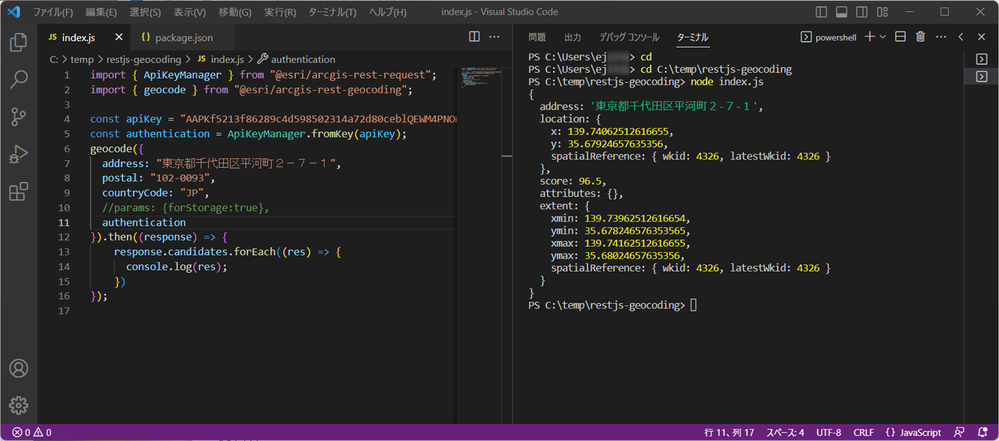Screen dimensions: 999x441
Task: Switch to the デバッグ コンソール panel tab
Action: [x=629, y=37]
